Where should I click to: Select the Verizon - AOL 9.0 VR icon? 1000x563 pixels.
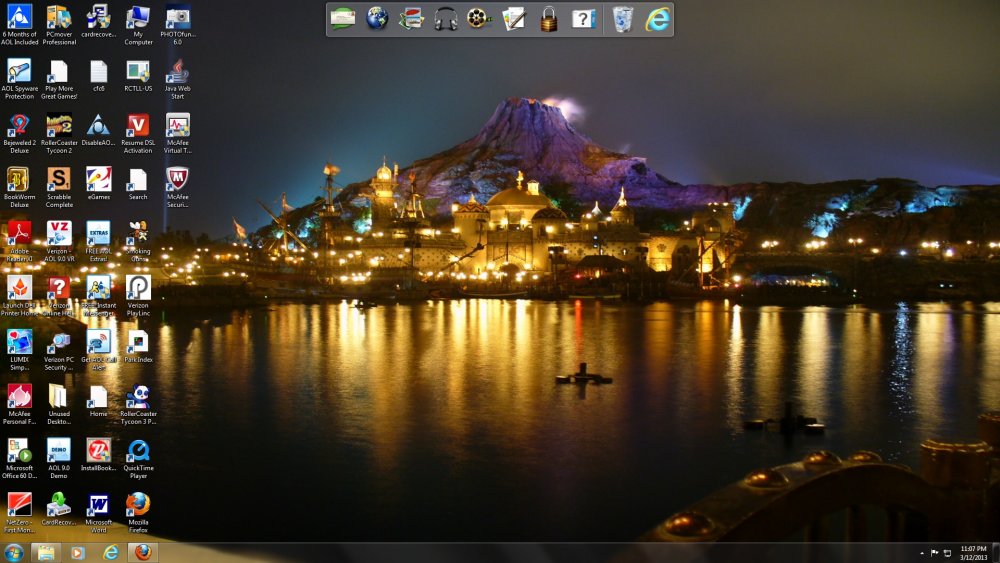(59, 242)
